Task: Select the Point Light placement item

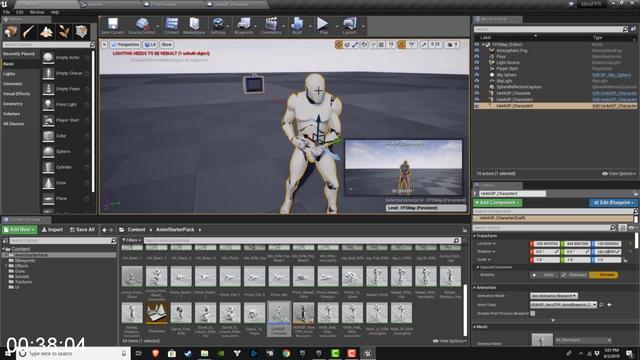Action: (x=66, y=104)
